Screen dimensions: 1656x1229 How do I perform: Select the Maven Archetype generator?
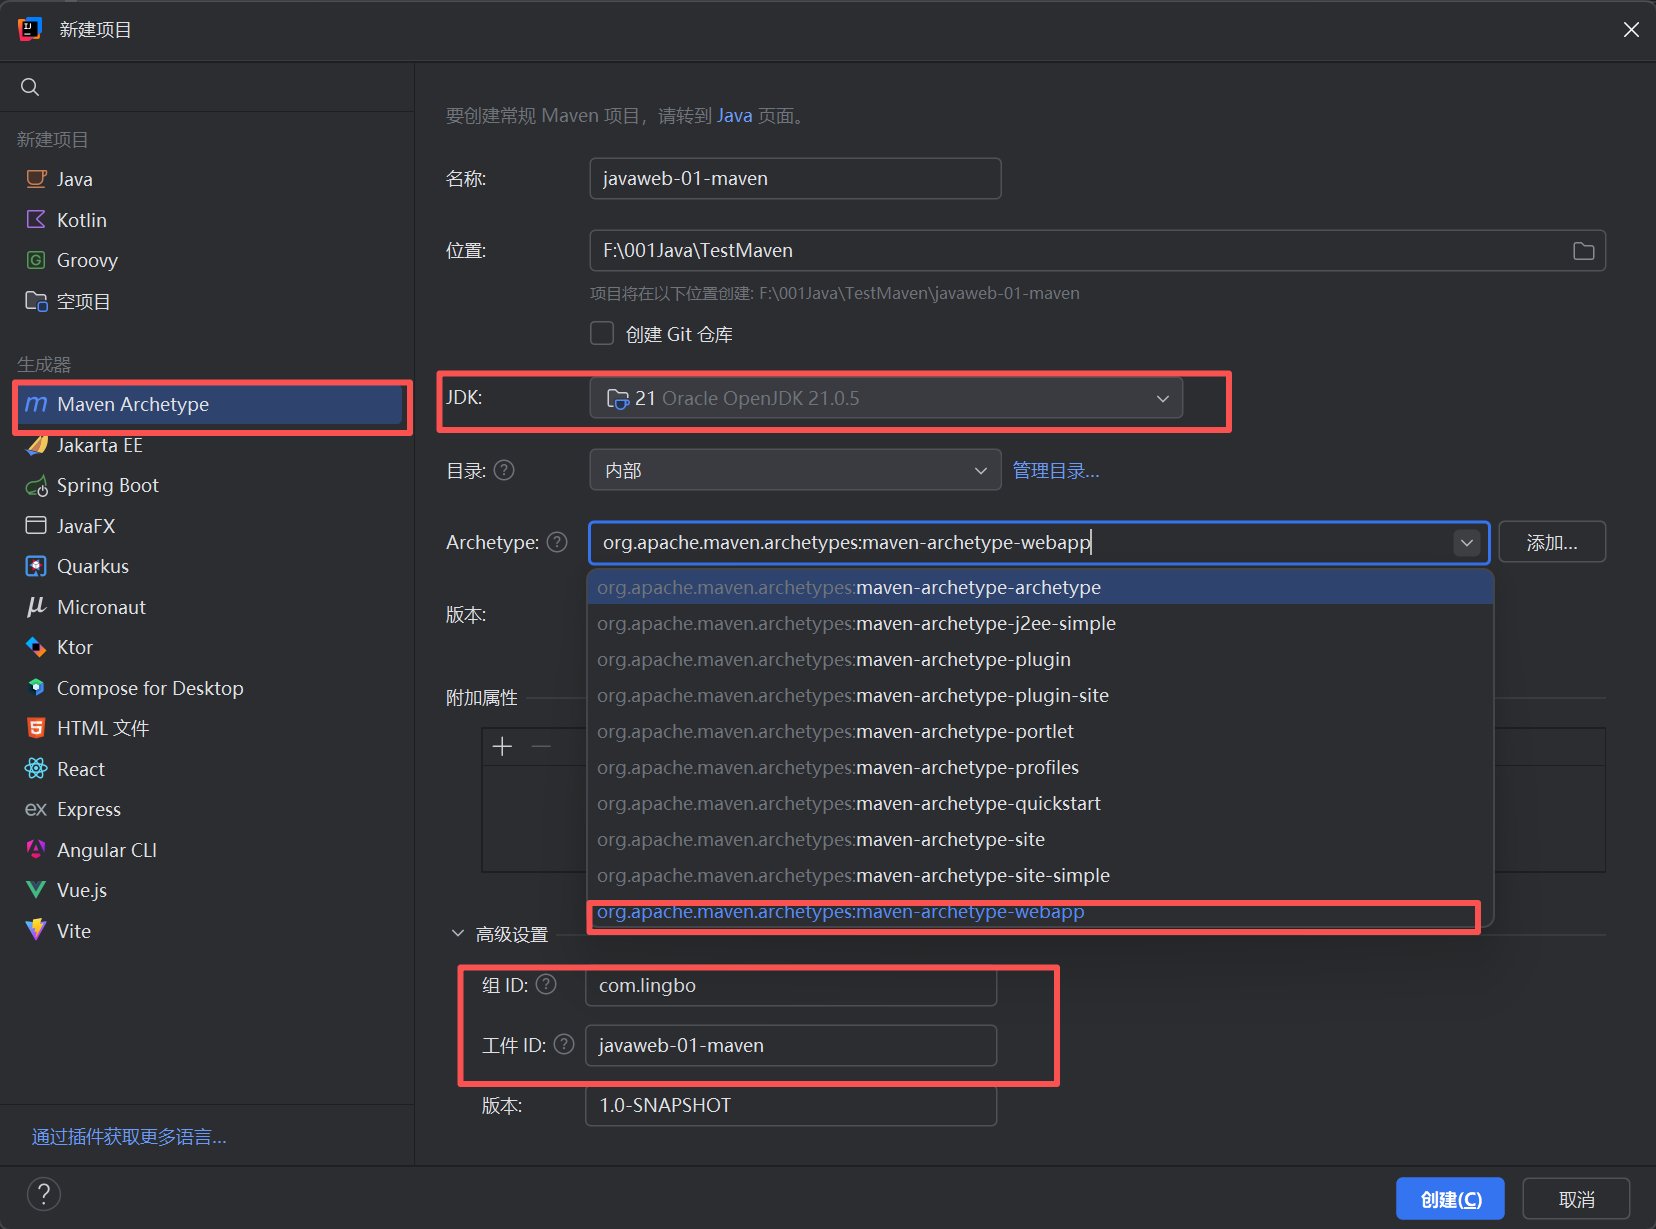pyautogui.click(x=211, y=404)
